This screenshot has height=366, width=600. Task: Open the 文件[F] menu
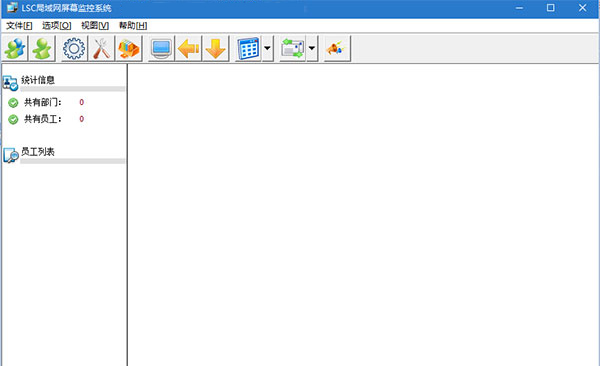19,26
